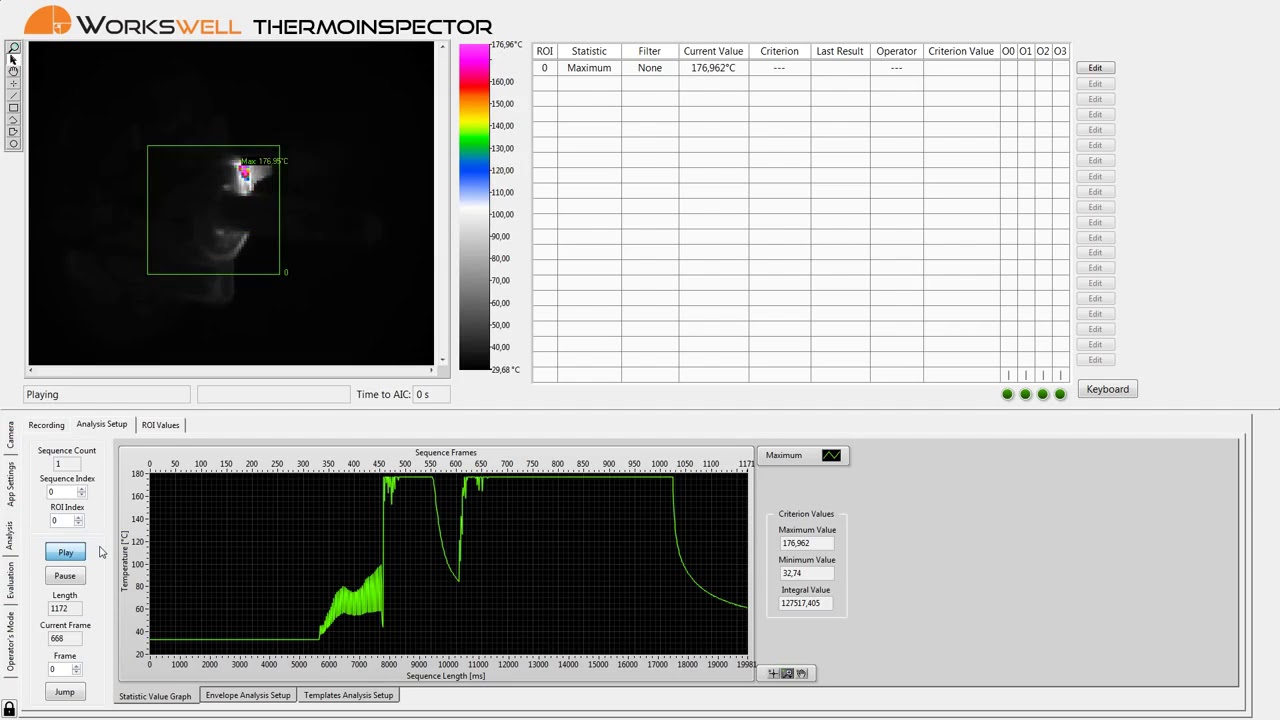Switch to Templates Analysis Setup tab
Viewport: 1280px width, 720px height.
348,695
